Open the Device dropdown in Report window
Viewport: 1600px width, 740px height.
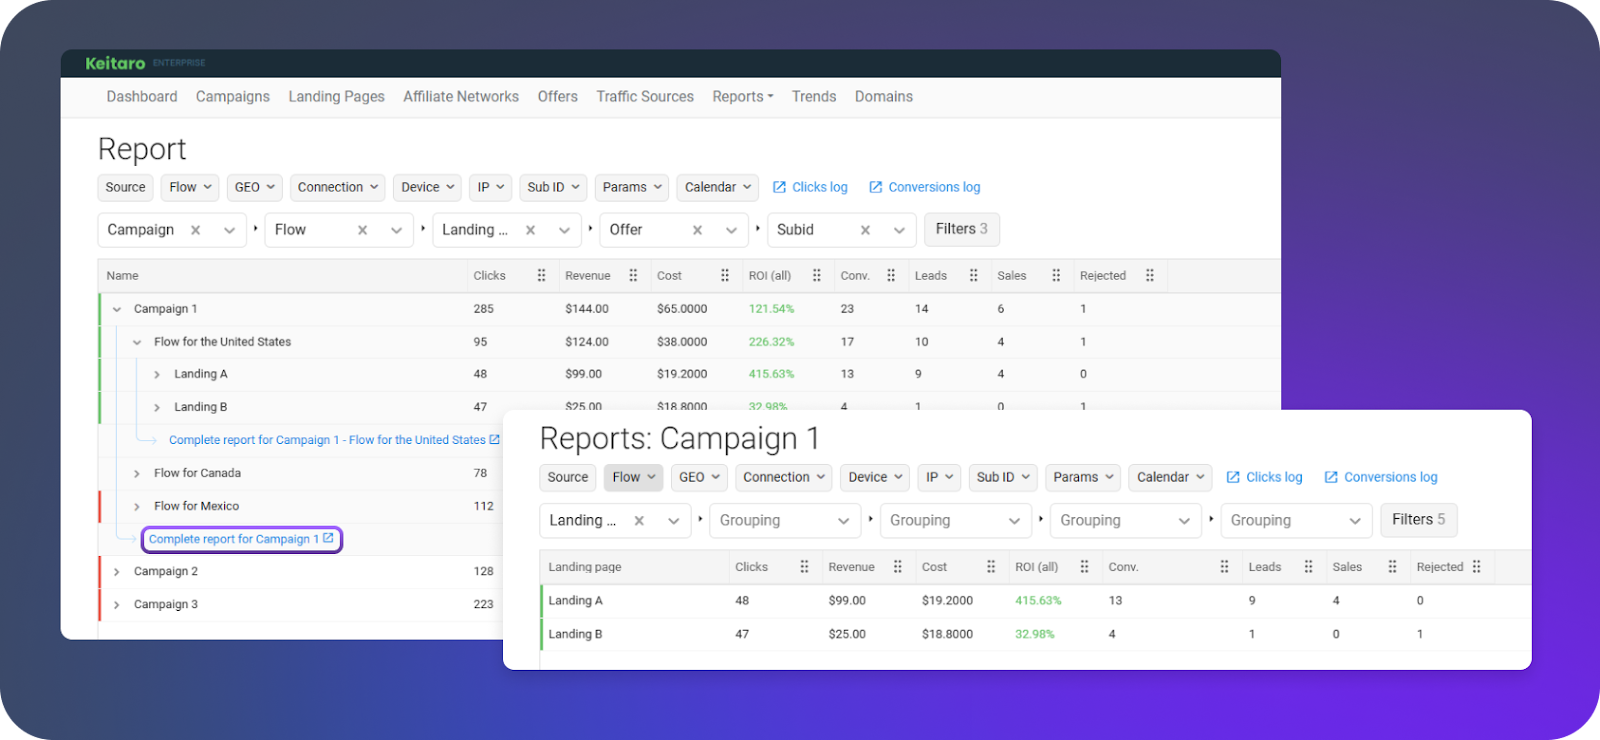point(427,187)
